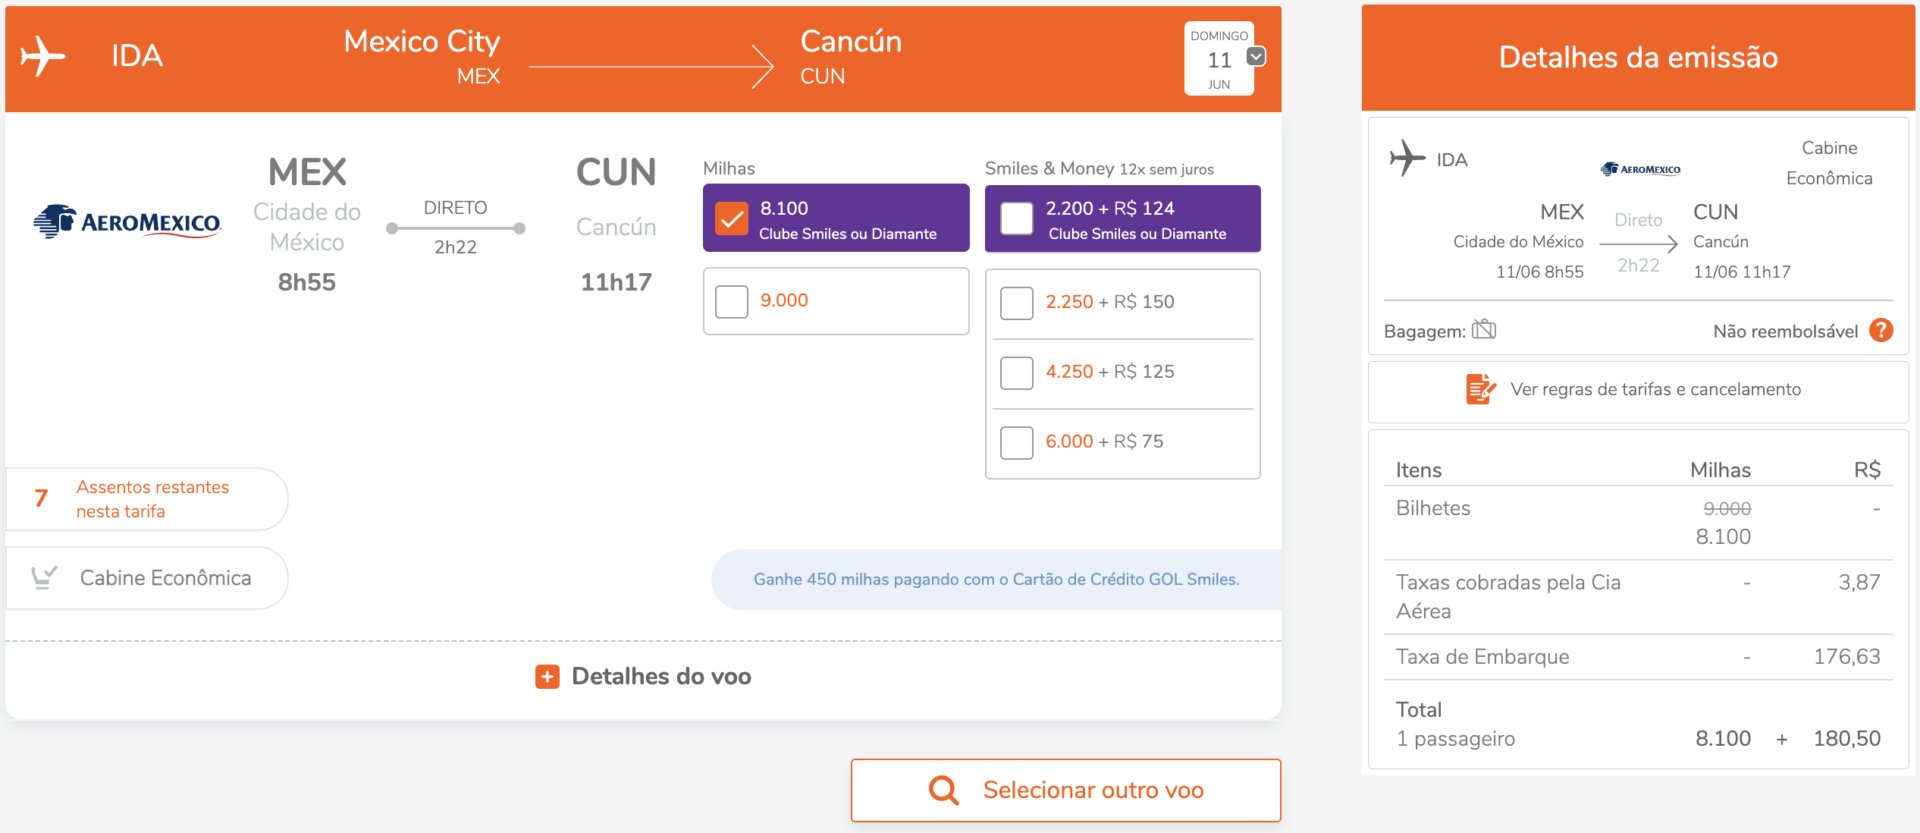Click the baggage suitcase icon
Viewport: 1920px width, 833px height.
[x=1484, y=329]
